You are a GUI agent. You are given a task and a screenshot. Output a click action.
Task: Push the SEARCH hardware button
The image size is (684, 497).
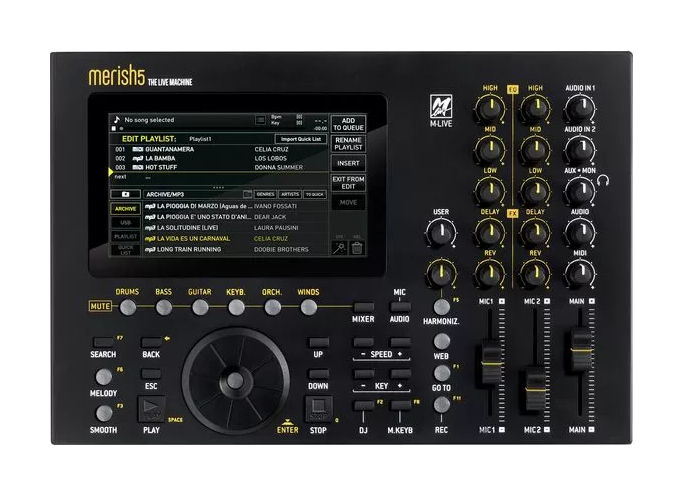[103, 342]
